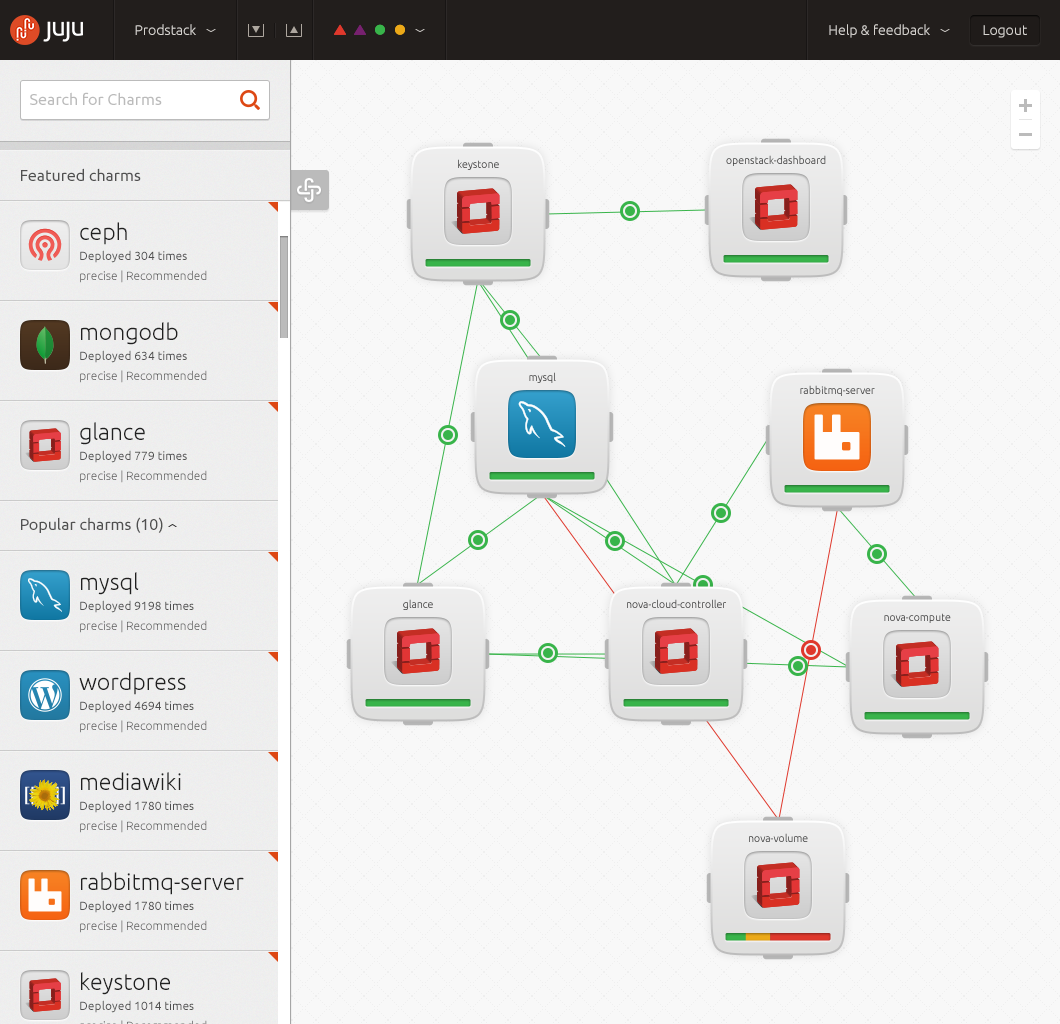Open the ceph charm in sidebar
Image resolution: width=1060 pixels, height=1024 pixels.
(139, 251)
